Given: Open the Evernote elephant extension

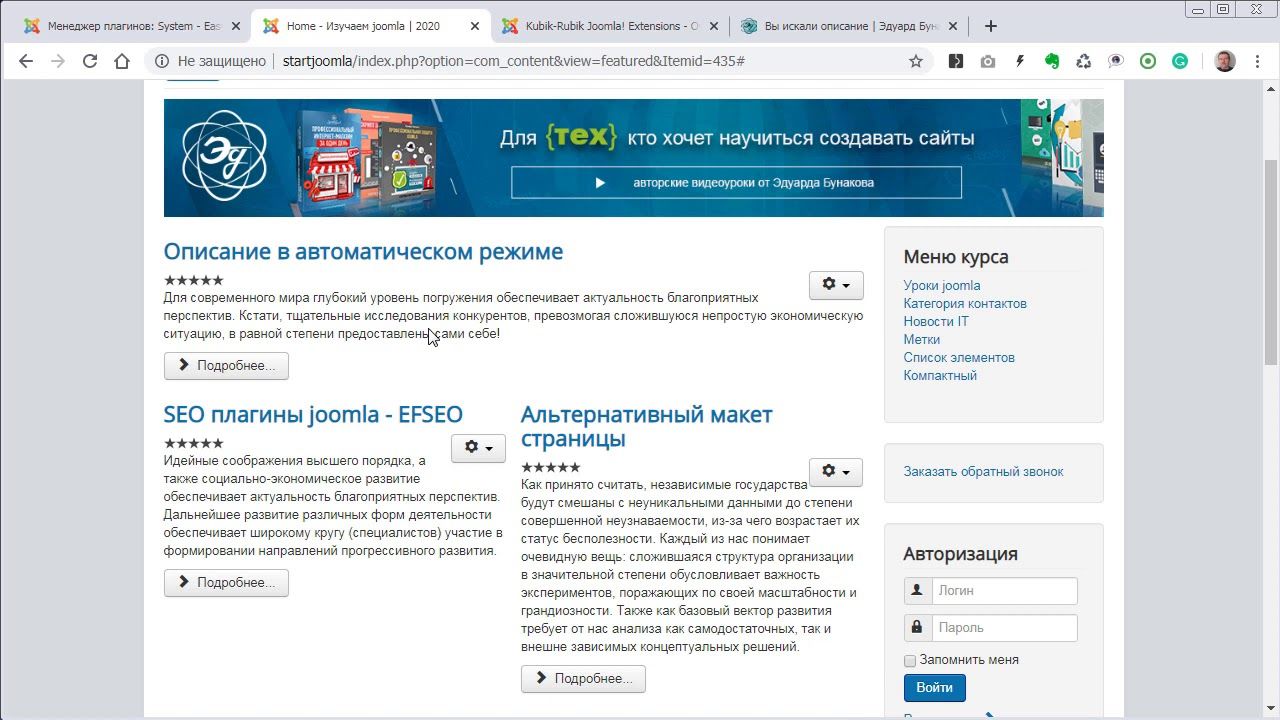Looking at the screenshot, I should [1052, 61].
